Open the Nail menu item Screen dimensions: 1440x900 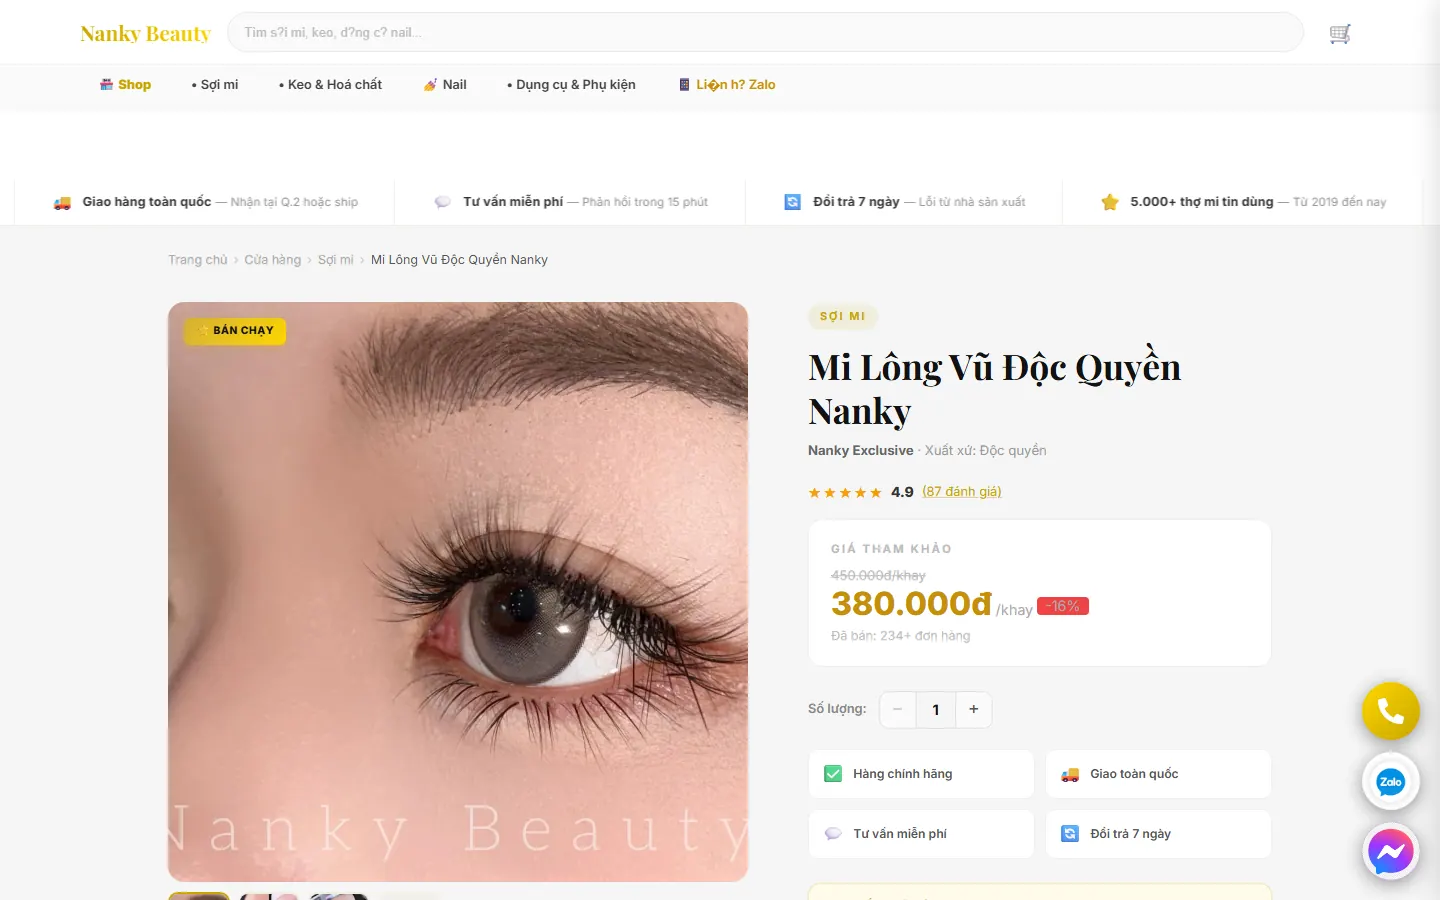click(445, 85)
